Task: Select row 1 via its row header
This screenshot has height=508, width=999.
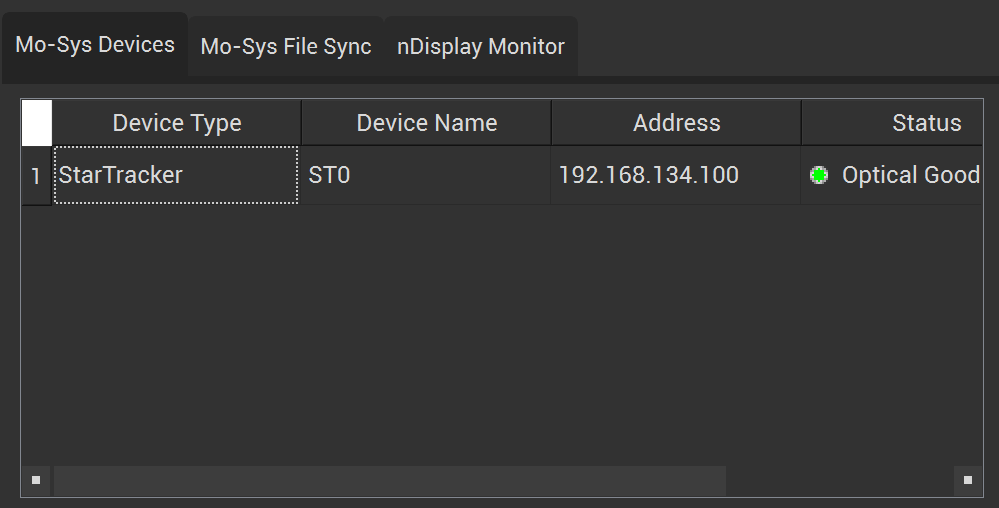Action: [37, 176]
